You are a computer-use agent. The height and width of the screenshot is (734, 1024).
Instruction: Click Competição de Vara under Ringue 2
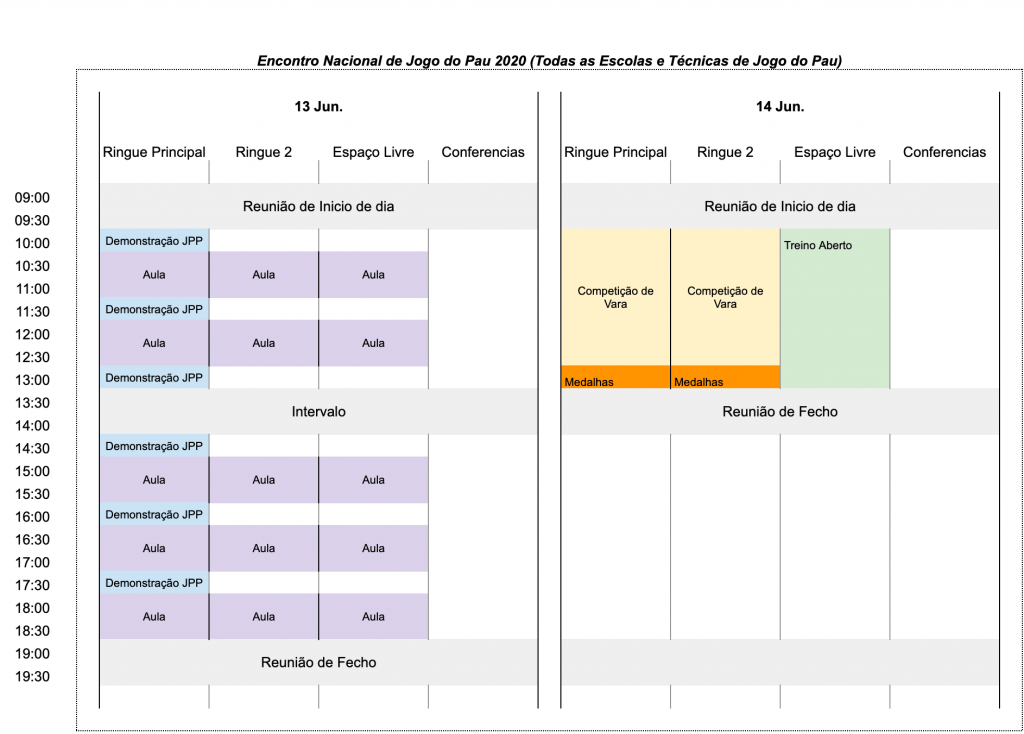click(725, 297)
